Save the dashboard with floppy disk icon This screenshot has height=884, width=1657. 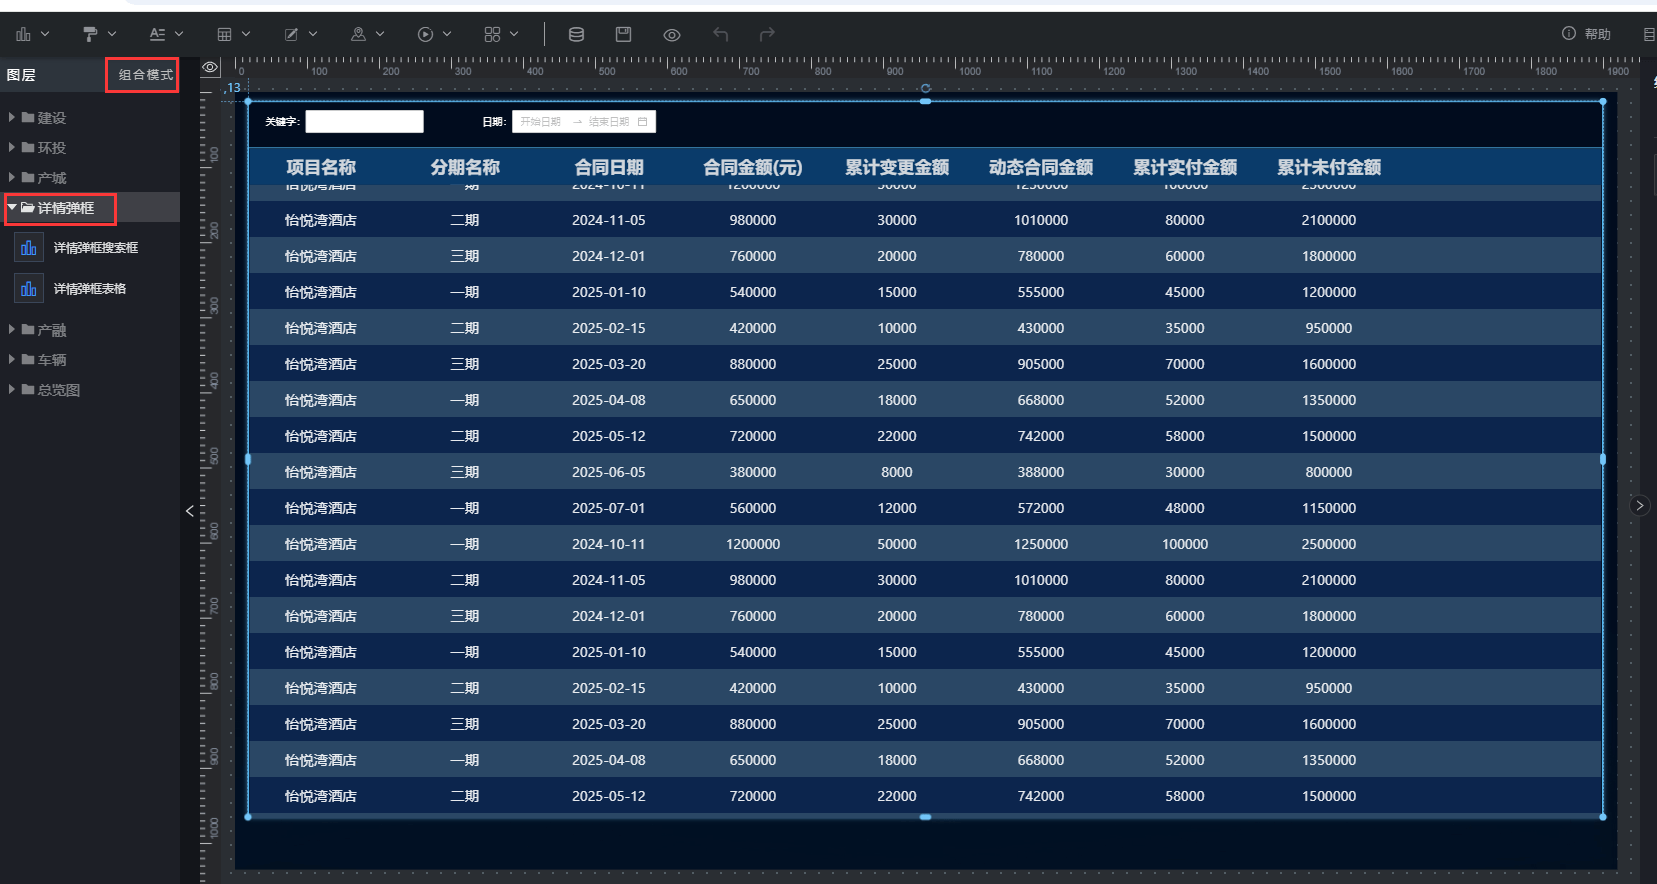pyautogui.click(x=623, y=34)
